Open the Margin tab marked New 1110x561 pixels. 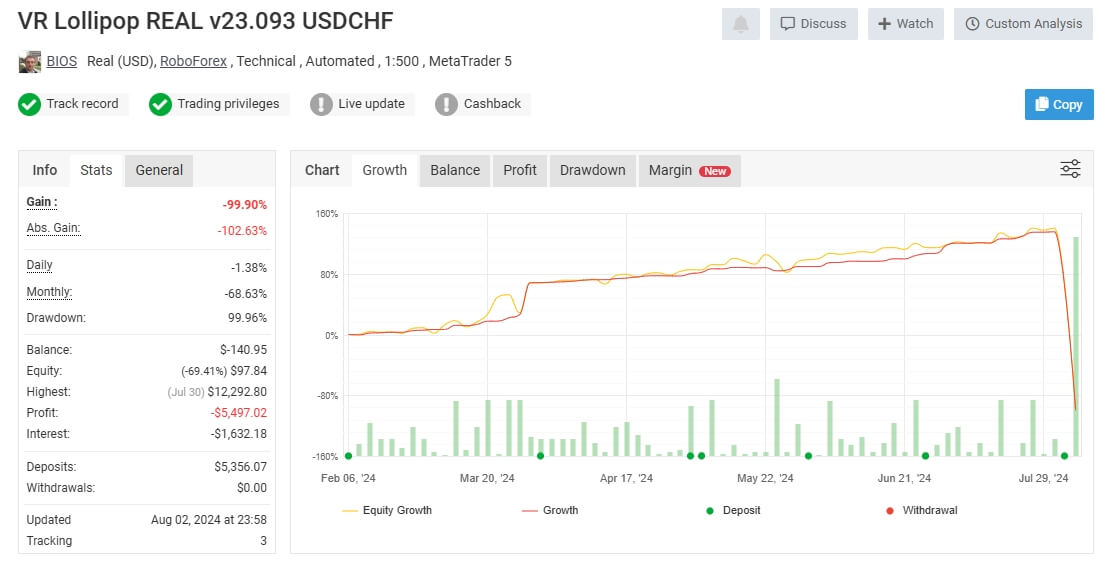click(690, 170)
